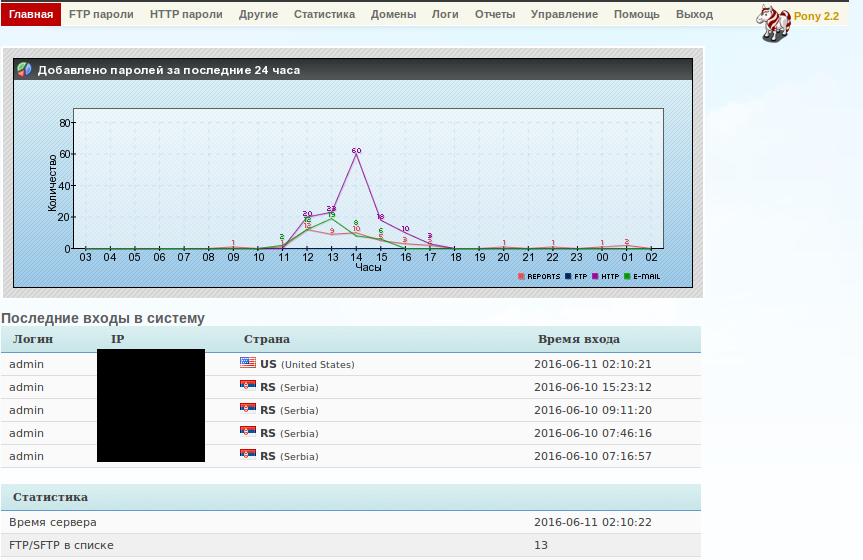Click the Serbia flag at 09:11:20 row

click(x=248, y=409)
